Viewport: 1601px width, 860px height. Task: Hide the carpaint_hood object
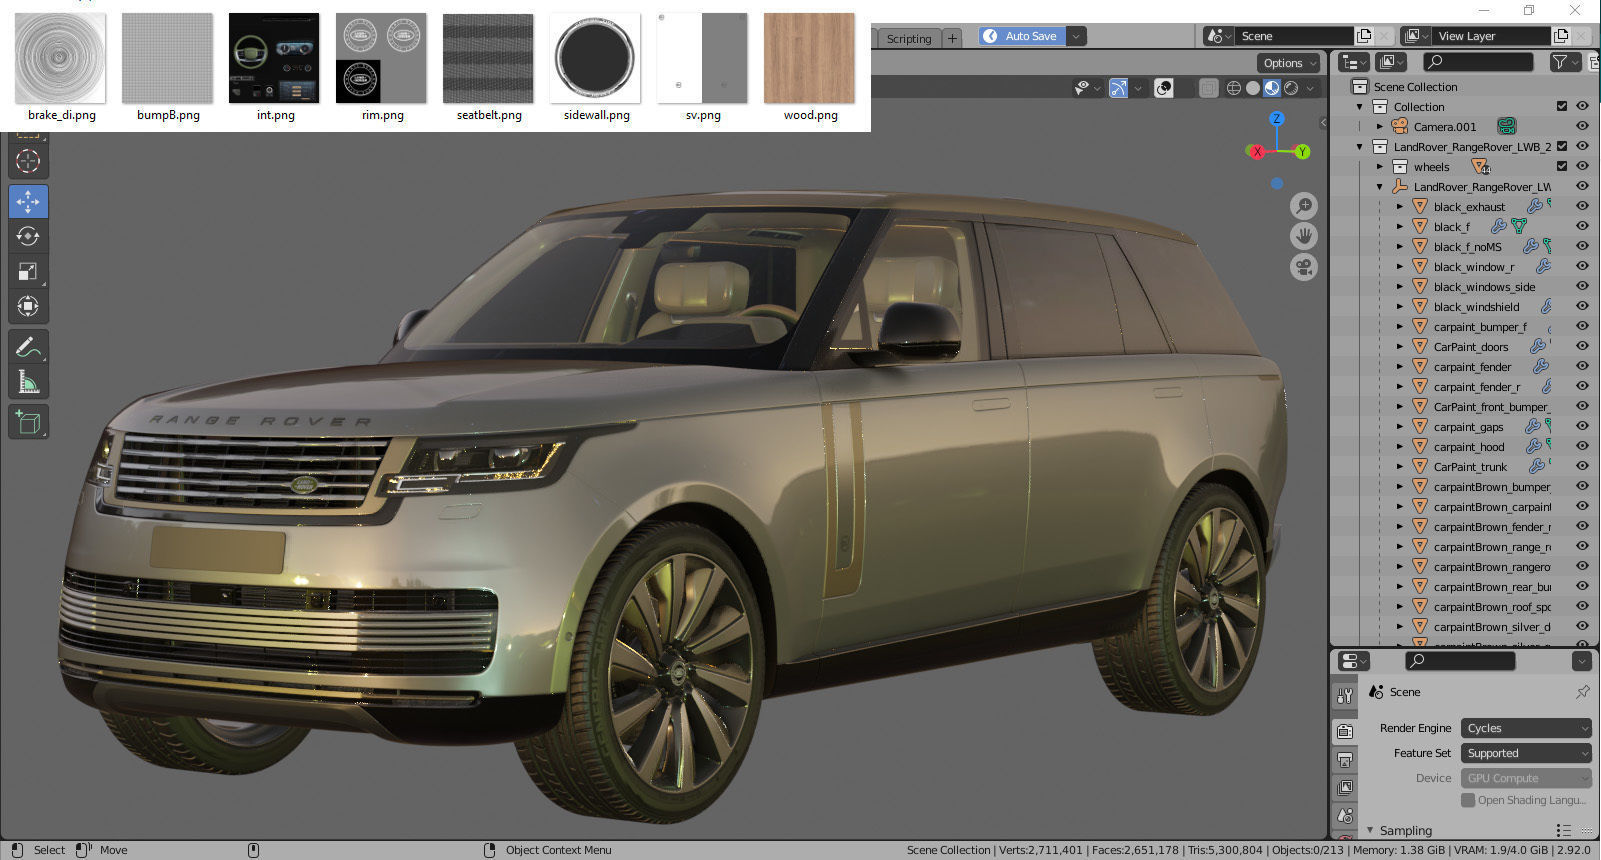1582,446
